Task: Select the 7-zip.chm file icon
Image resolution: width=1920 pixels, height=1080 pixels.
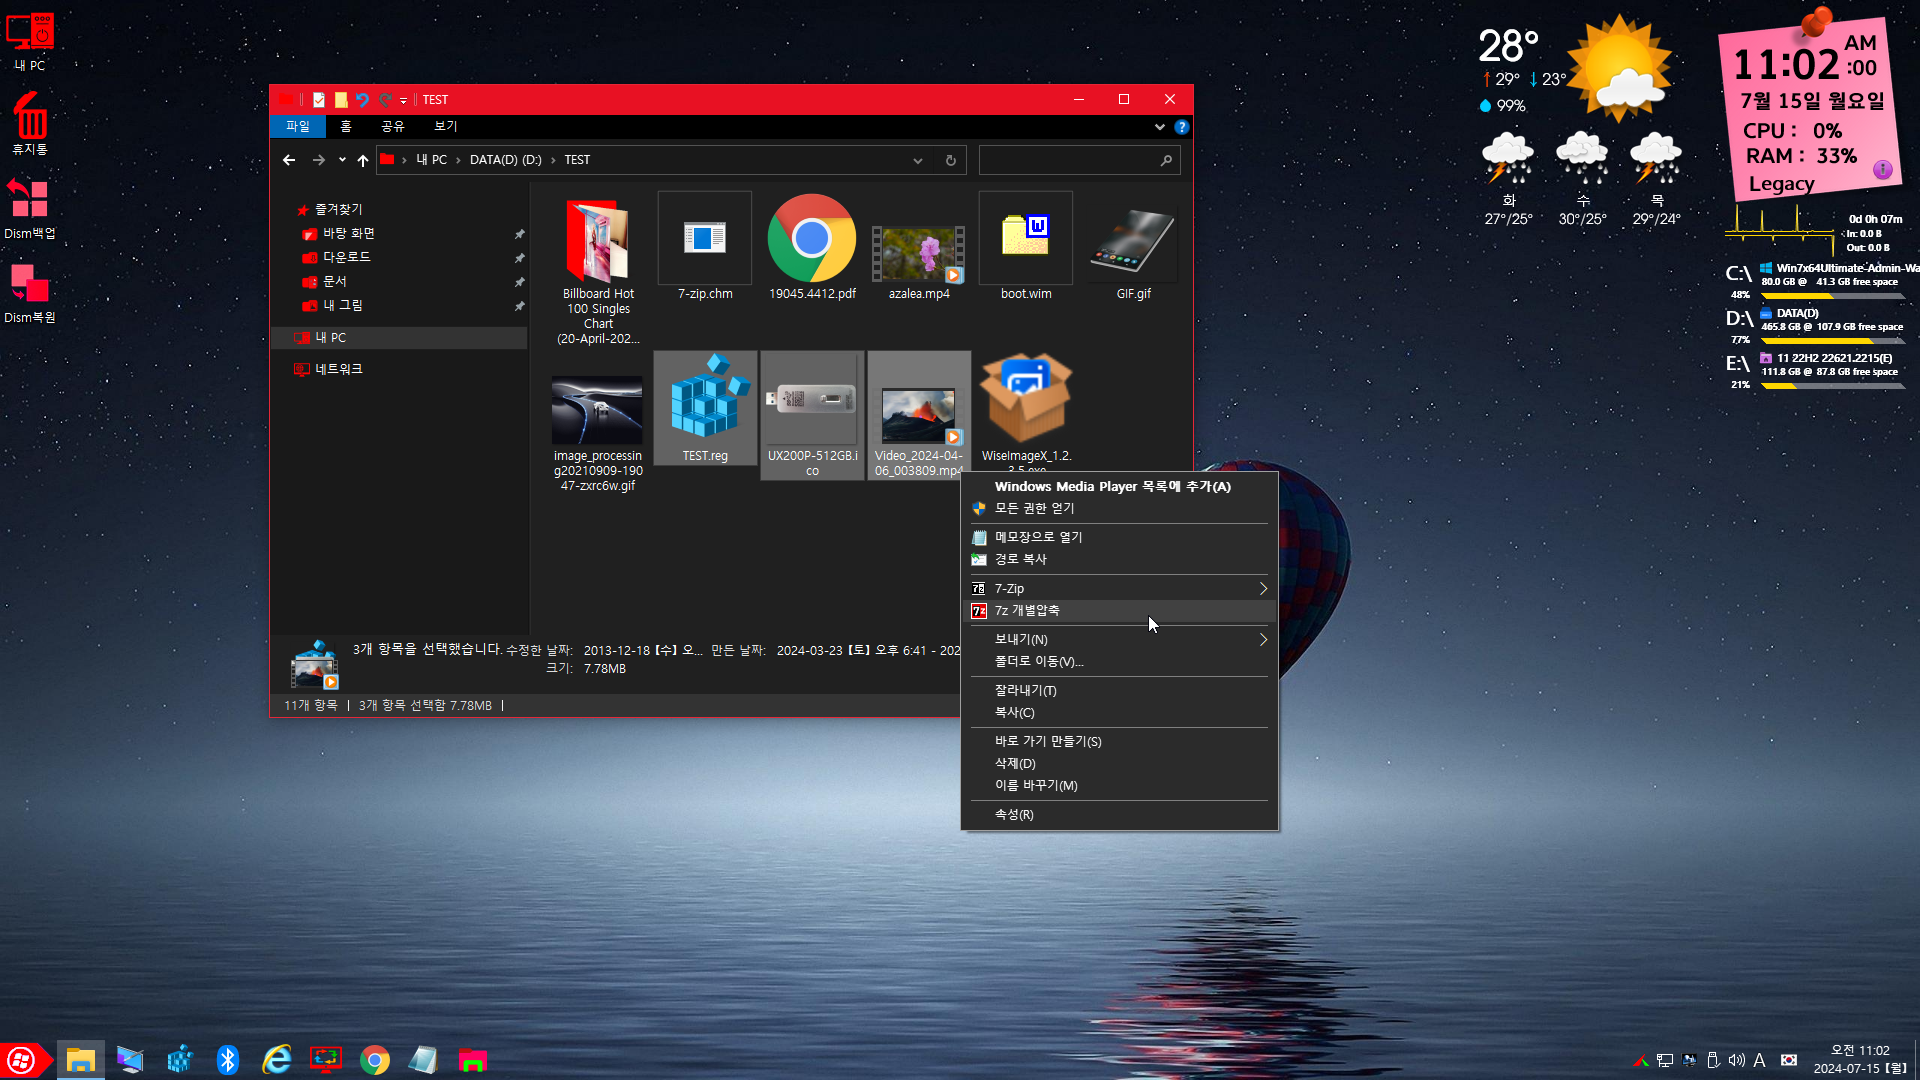Action: [x=705, y=239]
